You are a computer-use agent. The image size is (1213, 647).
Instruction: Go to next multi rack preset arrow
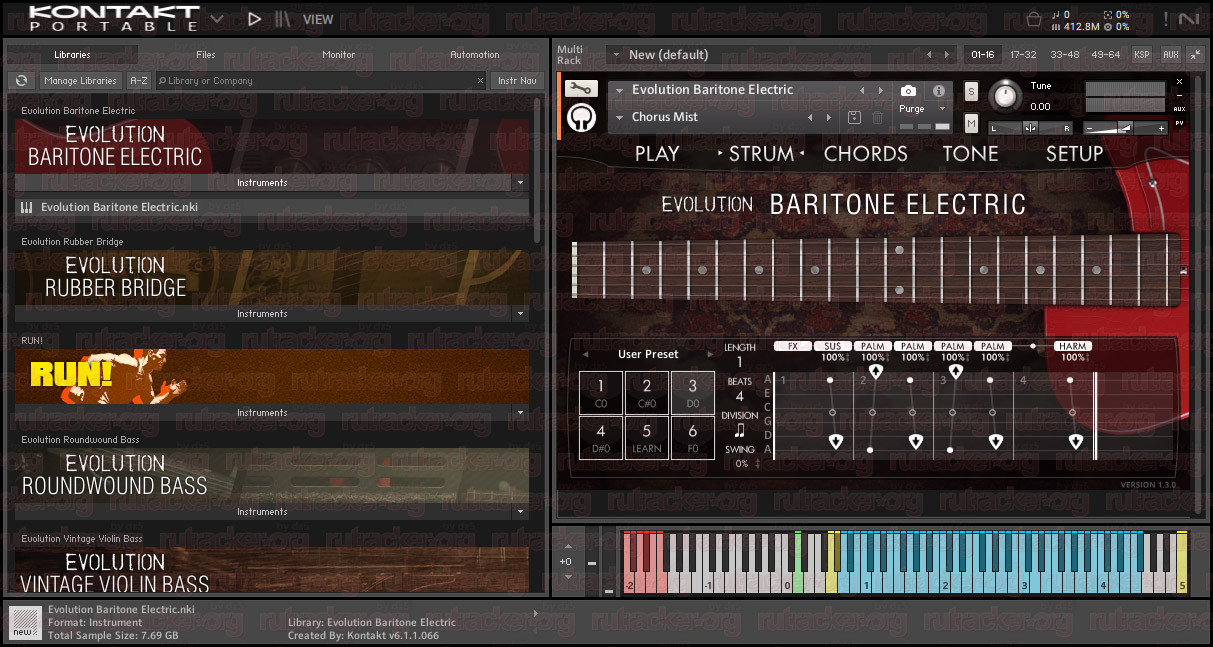pos(948,55)
